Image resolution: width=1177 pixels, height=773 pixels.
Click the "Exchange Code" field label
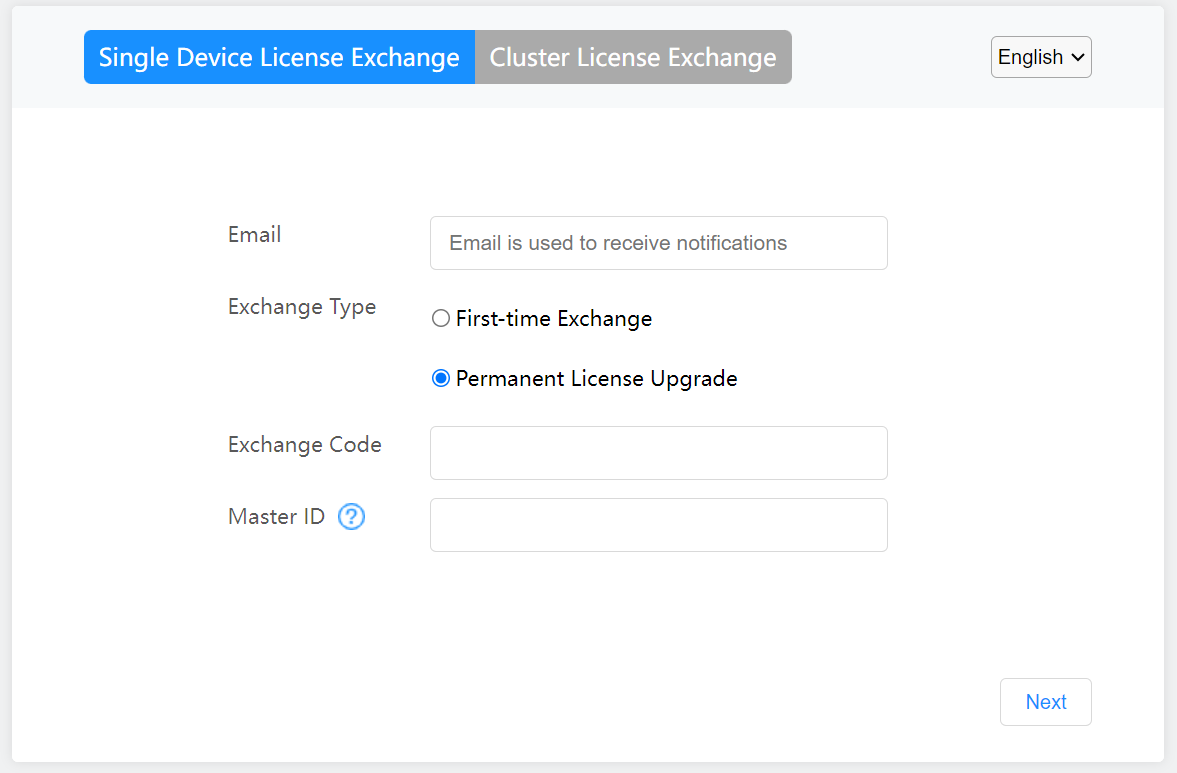pos(305,445)
